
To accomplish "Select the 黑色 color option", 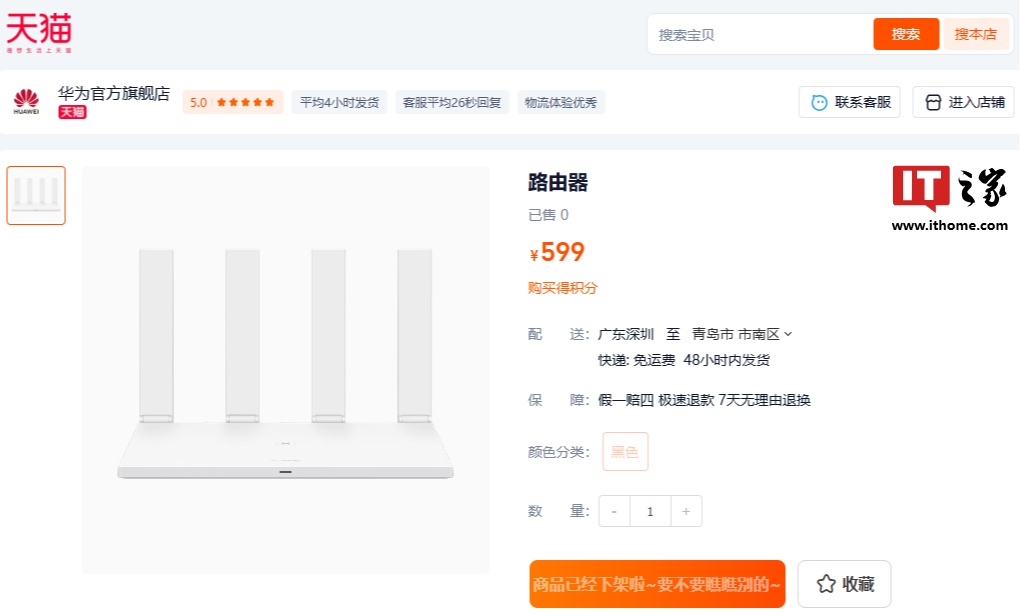I will click(625, 452).
